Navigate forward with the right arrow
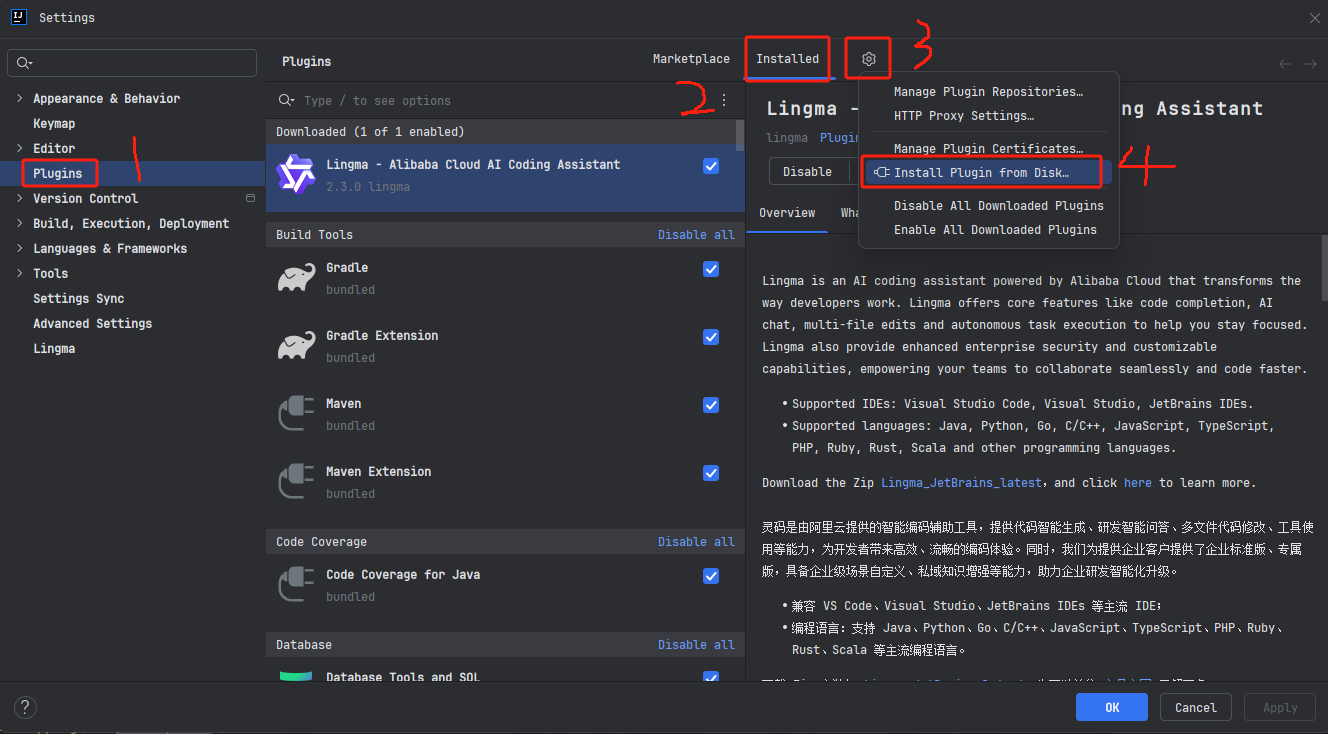The height and width of the screenshot is (734, 1328). click(1311, 63)
